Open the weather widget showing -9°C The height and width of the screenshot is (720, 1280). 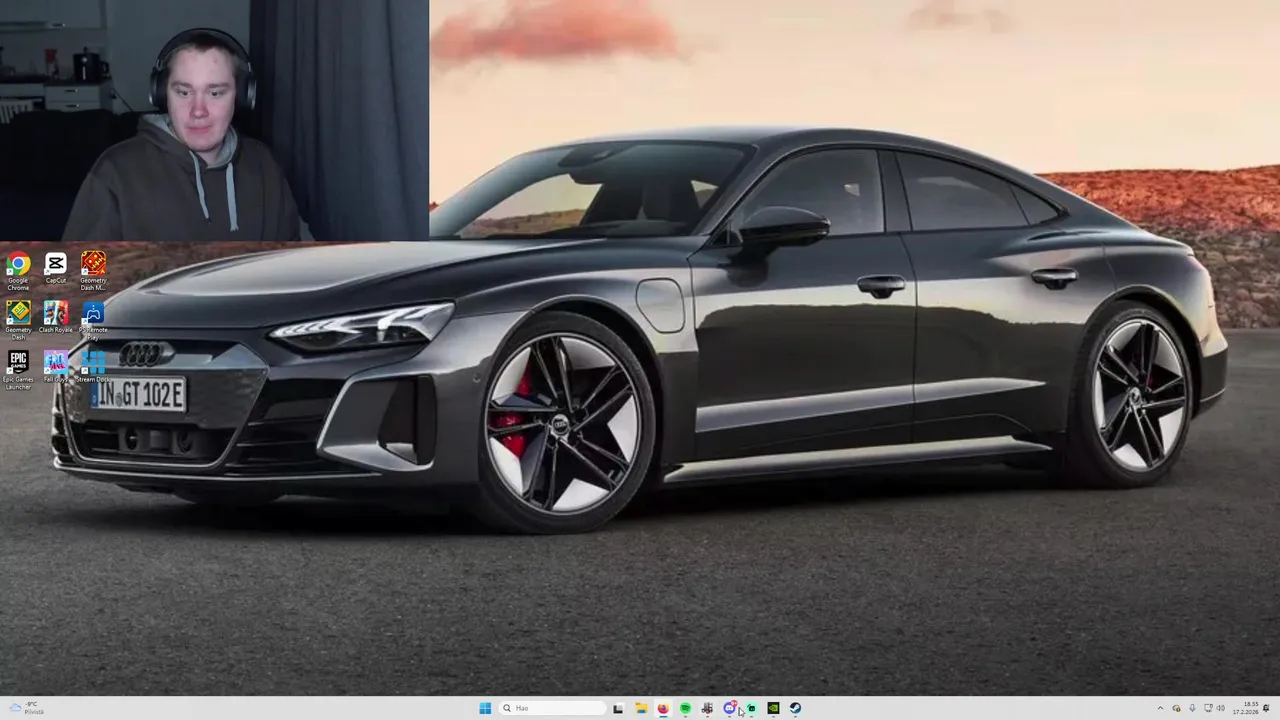coord(26,708)
